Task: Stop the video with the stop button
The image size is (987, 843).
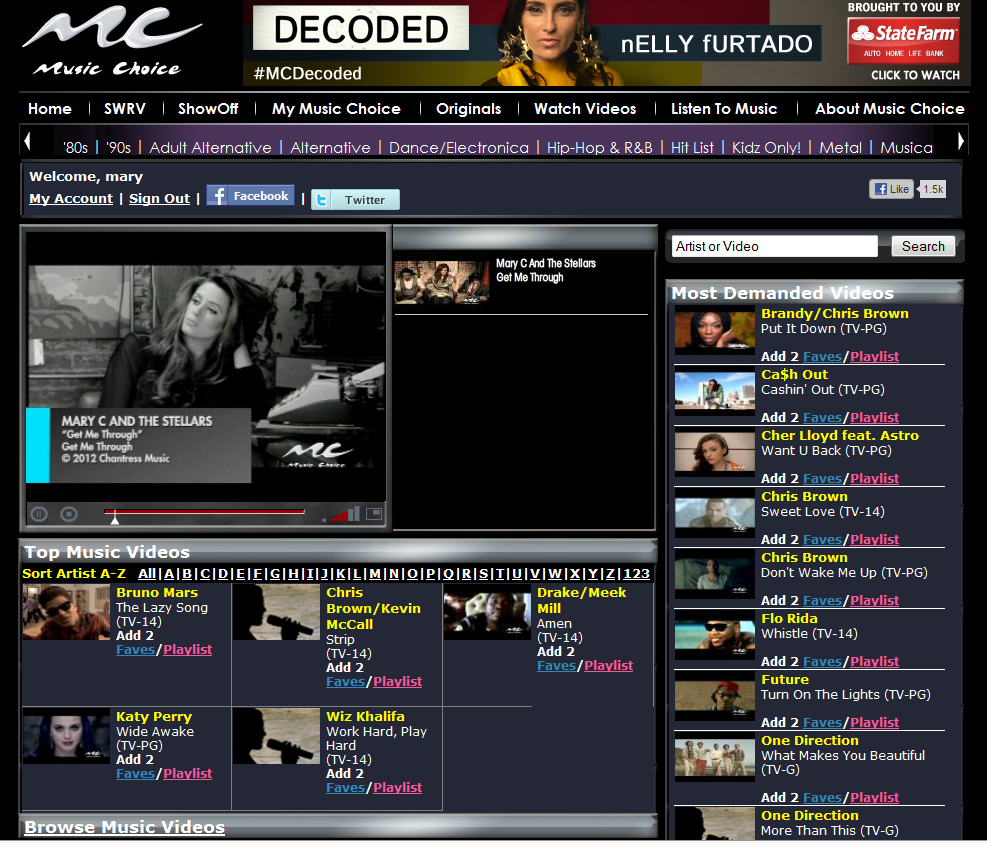Action: [68, 514]
